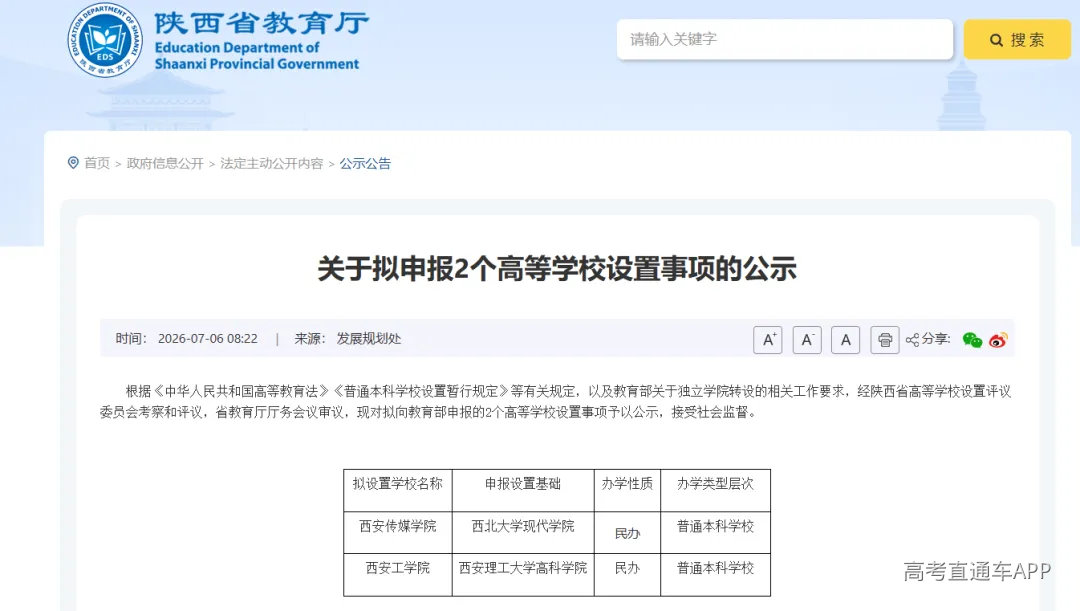This screenshot has height=611, width=1080.
Task: Go to 首页 breadcrumb link
Action: tap(97, 163)
